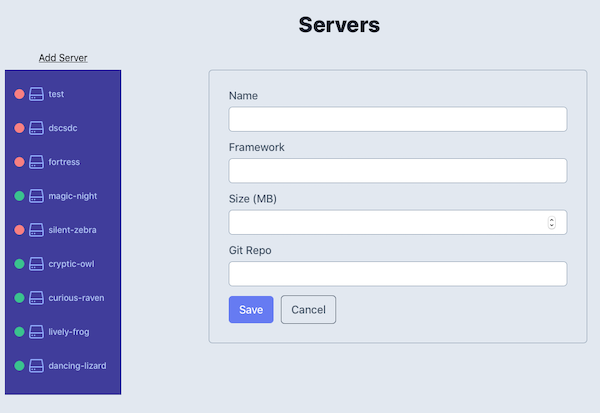
Task: Select the dancing-lizard server name
Action: 77,366
